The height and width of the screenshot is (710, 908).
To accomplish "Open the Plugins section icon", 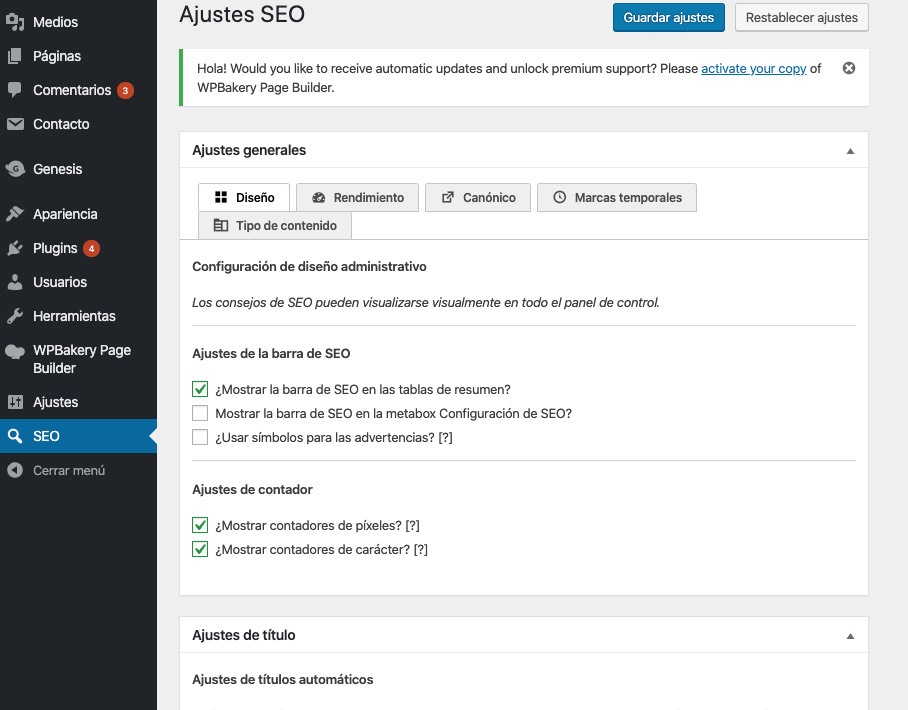I will click(15, 247).
